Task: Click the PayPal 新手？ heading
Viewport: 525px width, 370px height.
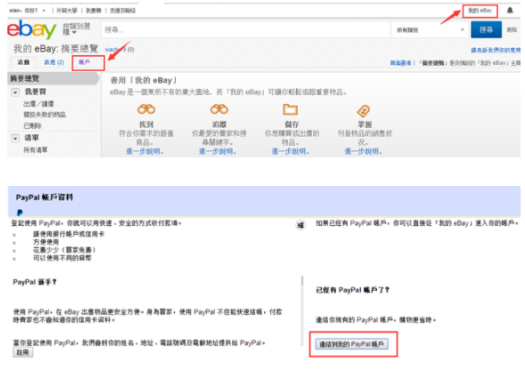Action: pos(34,282)
